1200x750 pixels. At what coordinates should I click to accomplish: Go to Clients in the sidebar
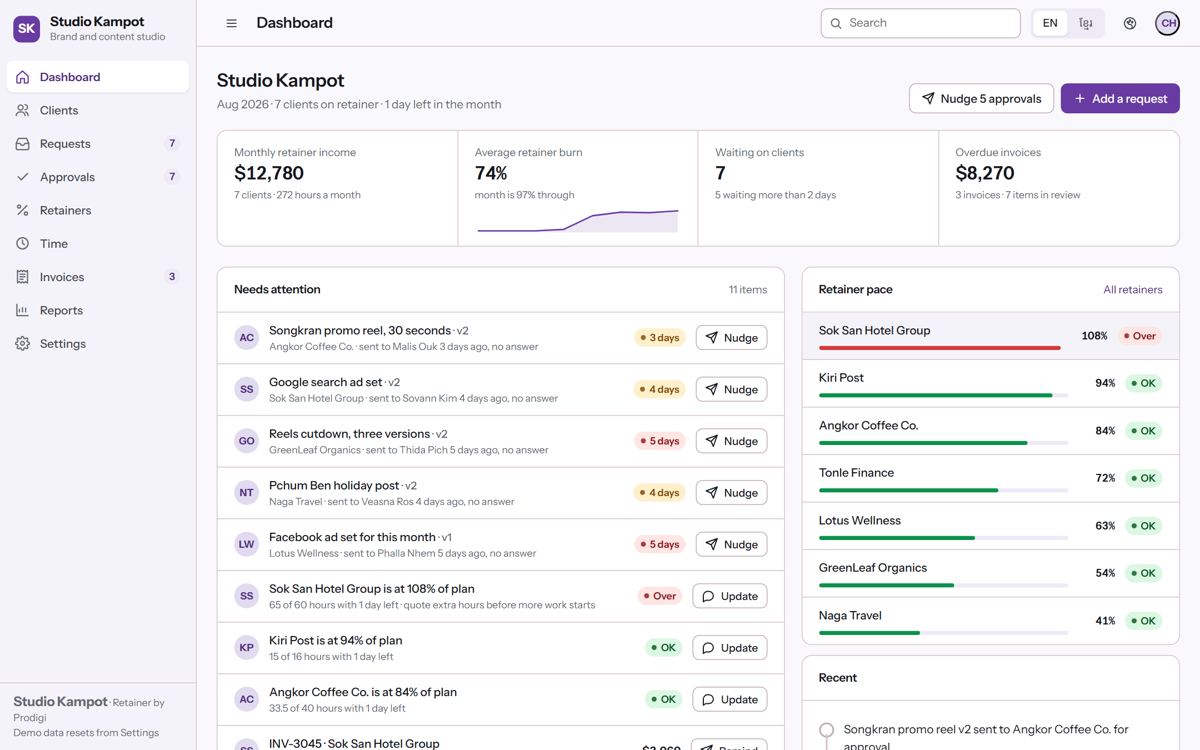pos(97,110)
